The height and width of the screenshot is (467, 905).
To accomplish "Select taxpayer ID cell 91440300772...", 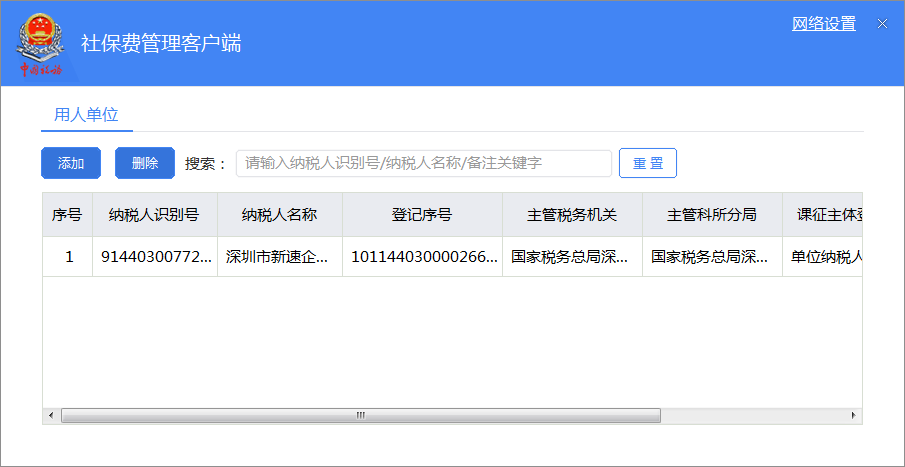I will click(x=155, y=256).
